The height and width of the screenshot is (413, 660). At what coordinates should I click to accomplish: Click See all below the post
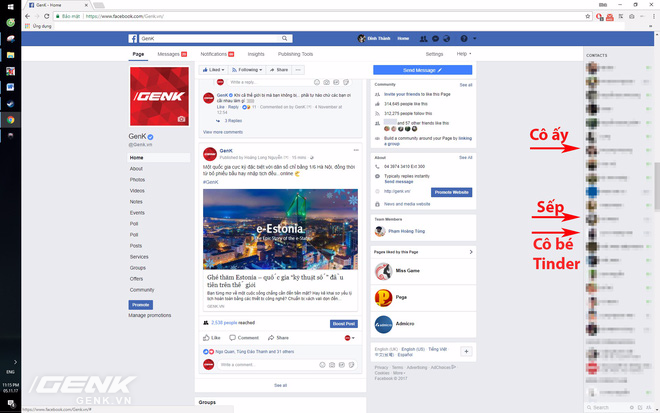(280, 386)
